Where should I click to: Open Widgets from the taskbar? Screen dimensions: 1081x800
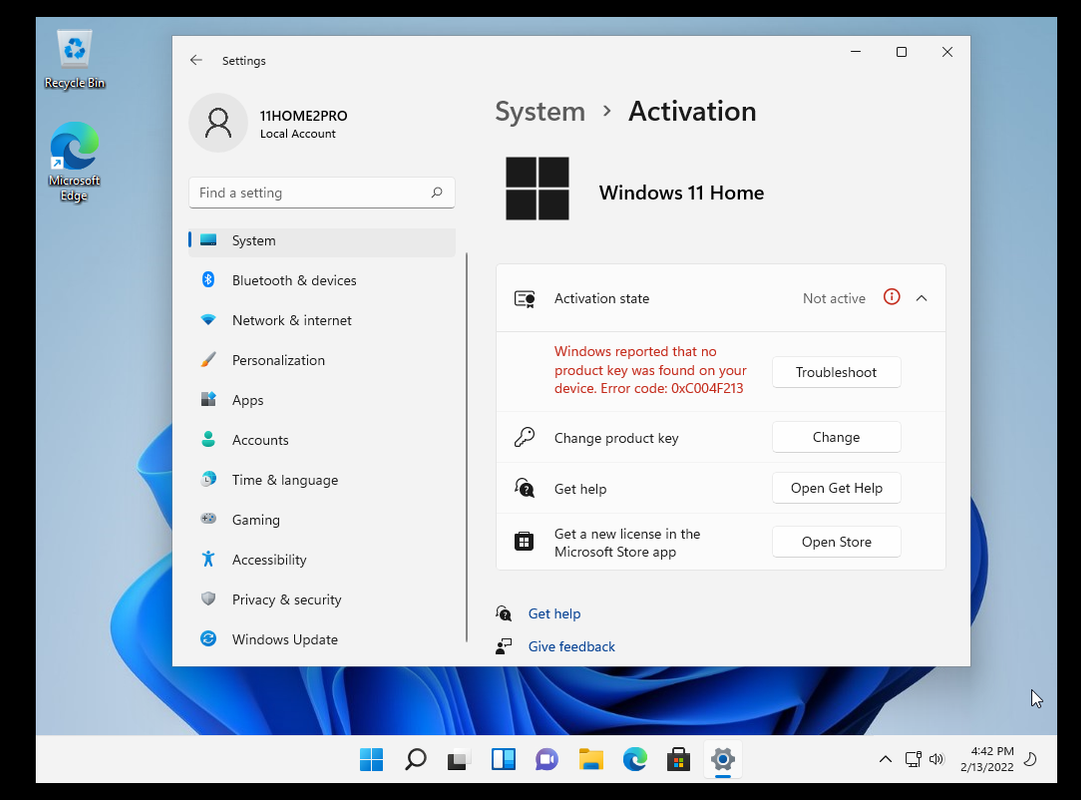(503, 759)
